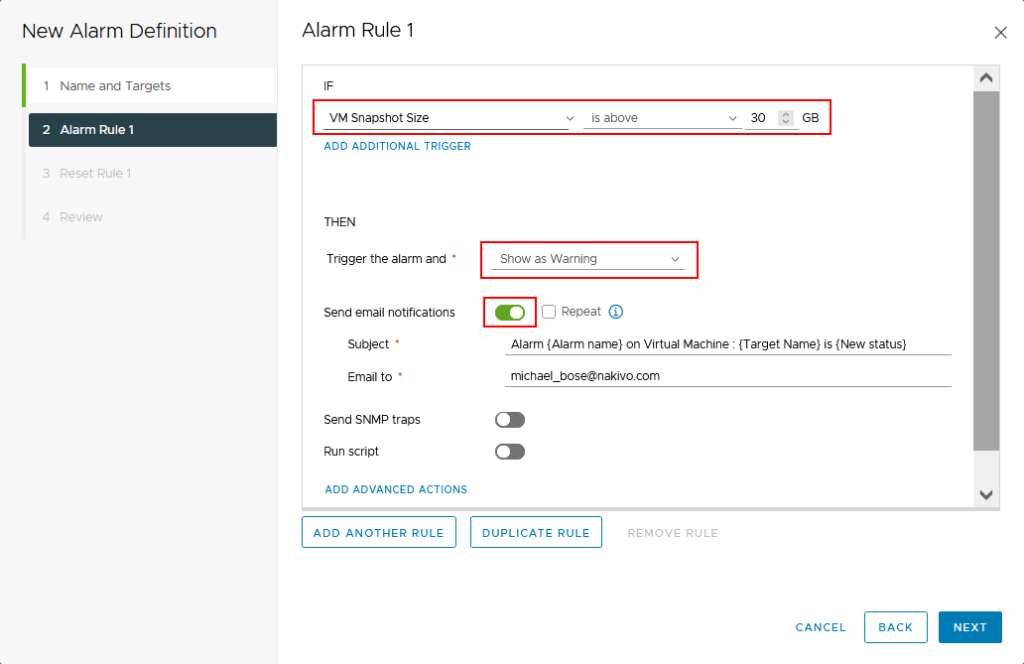Check the Repeat checkbox

[548, 312]
